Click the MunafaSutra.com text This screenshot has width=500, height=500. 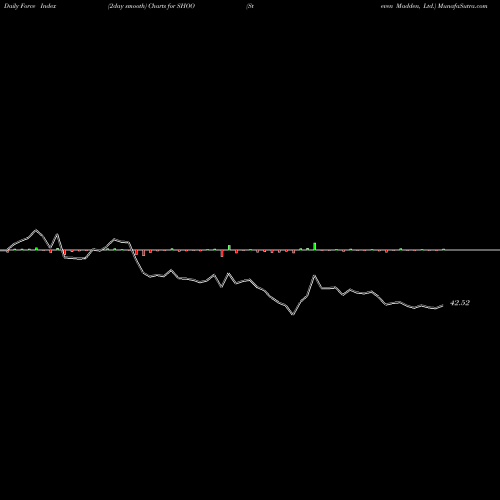click(463, 6)
